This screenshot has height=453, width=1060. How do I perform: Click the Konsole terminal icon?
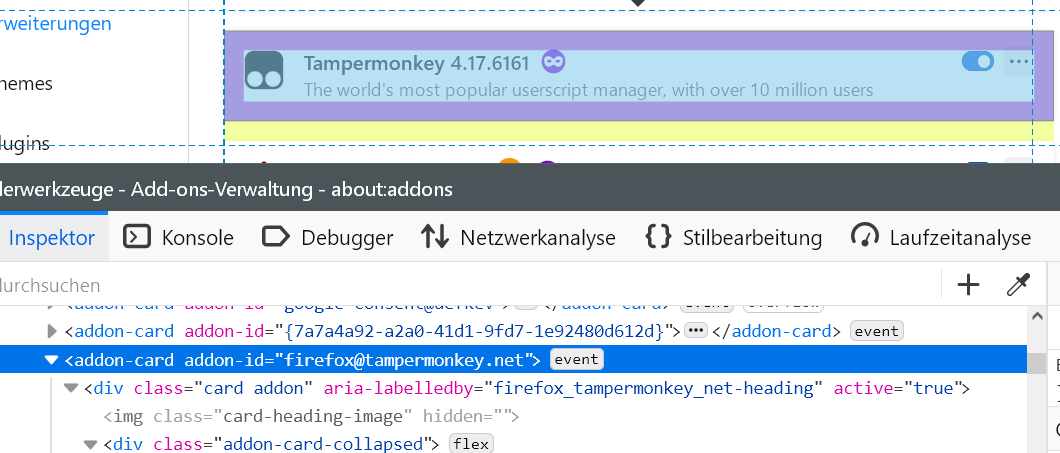click(137, 237)
